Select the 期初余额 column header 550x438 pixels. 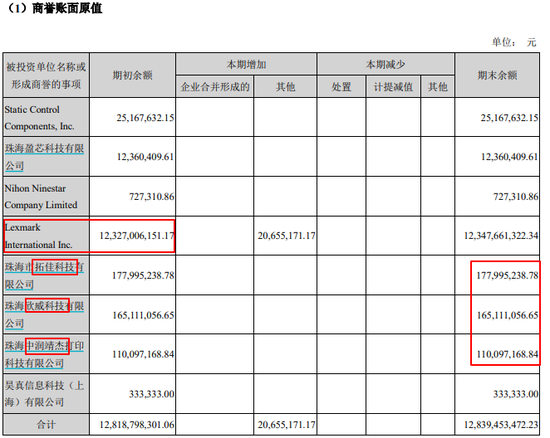132,75
